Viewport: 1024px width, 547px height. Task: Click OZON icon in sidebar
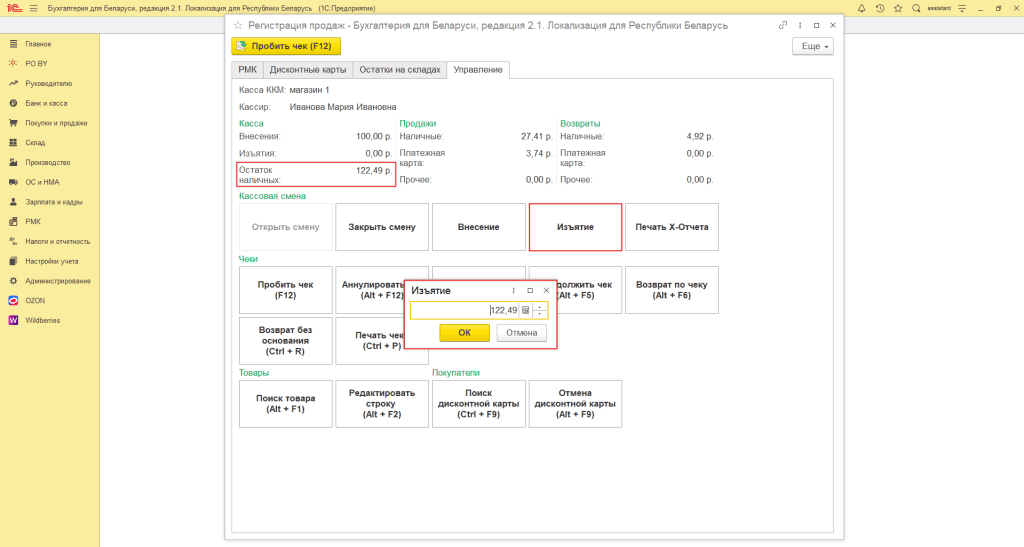[13, 300]
